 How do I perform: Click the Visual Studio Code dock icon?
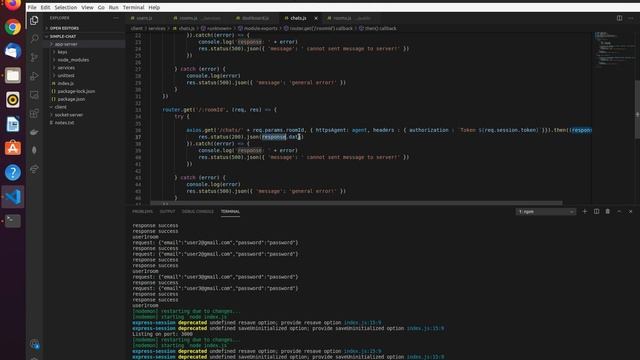[x=13, y=197]
